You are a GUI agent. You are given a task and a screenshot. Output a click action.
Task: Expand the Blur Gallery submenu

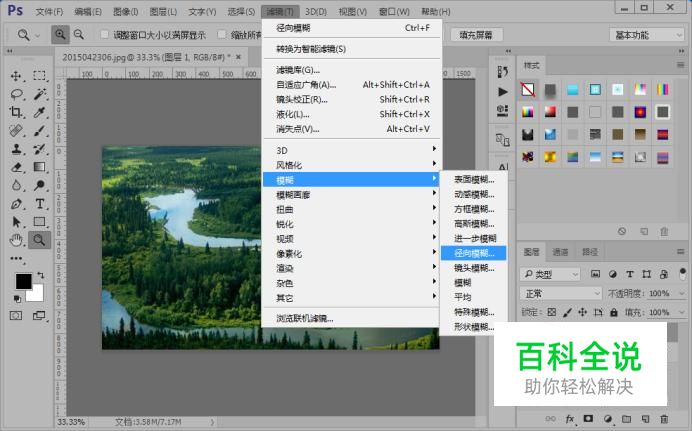(351, 195)
